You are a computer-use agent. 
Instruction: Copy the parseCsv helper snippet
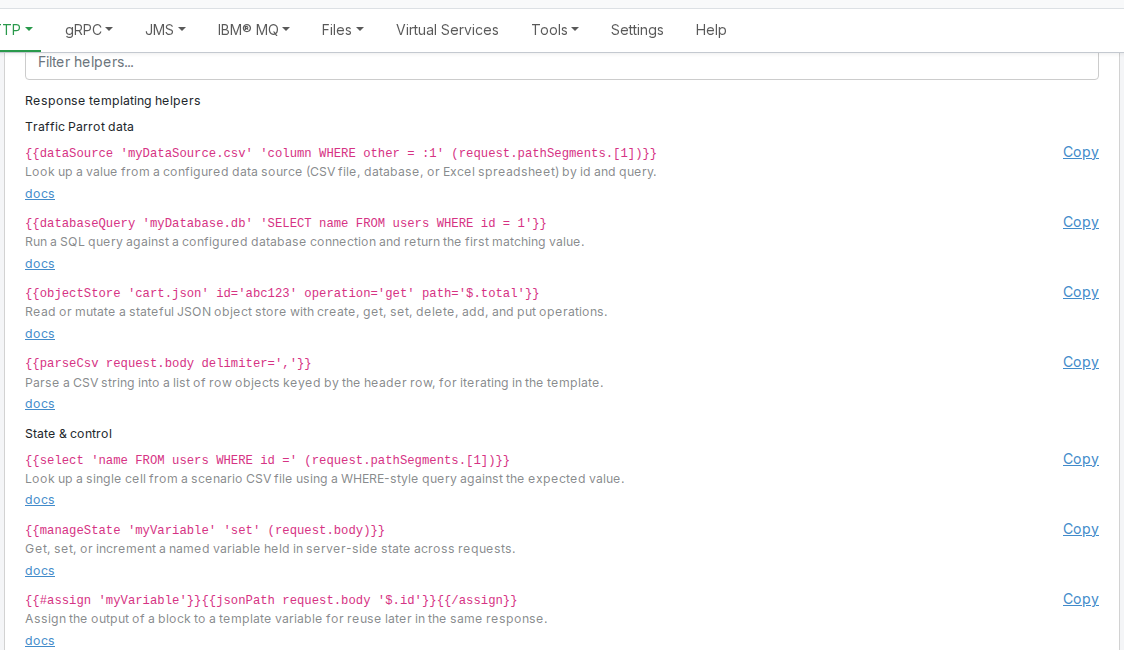1080,363
